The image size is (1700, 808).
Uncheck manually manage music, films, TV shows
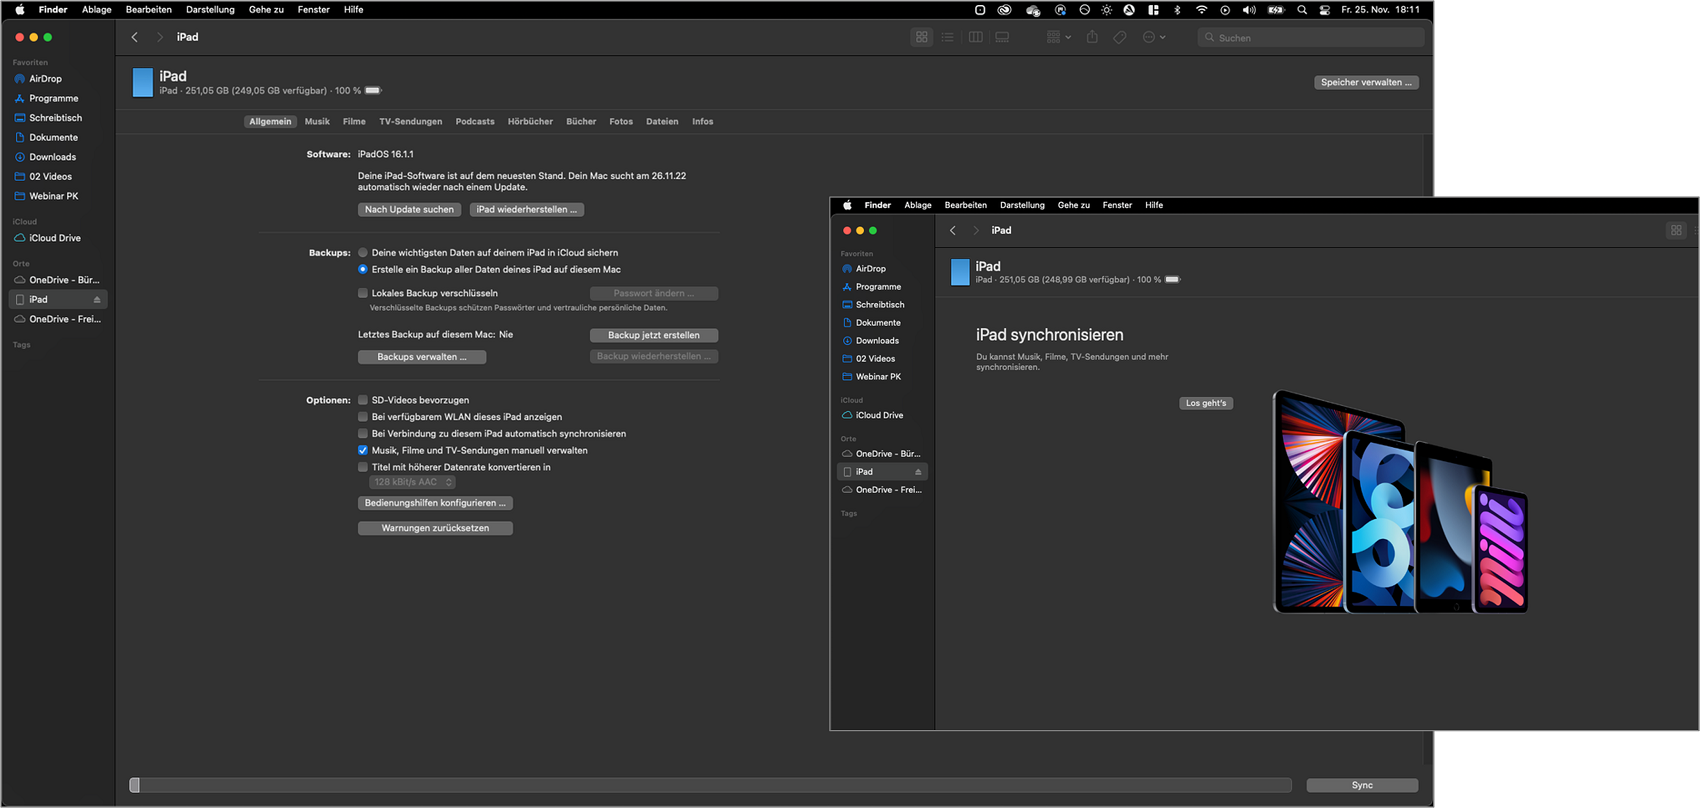point(363,450)
